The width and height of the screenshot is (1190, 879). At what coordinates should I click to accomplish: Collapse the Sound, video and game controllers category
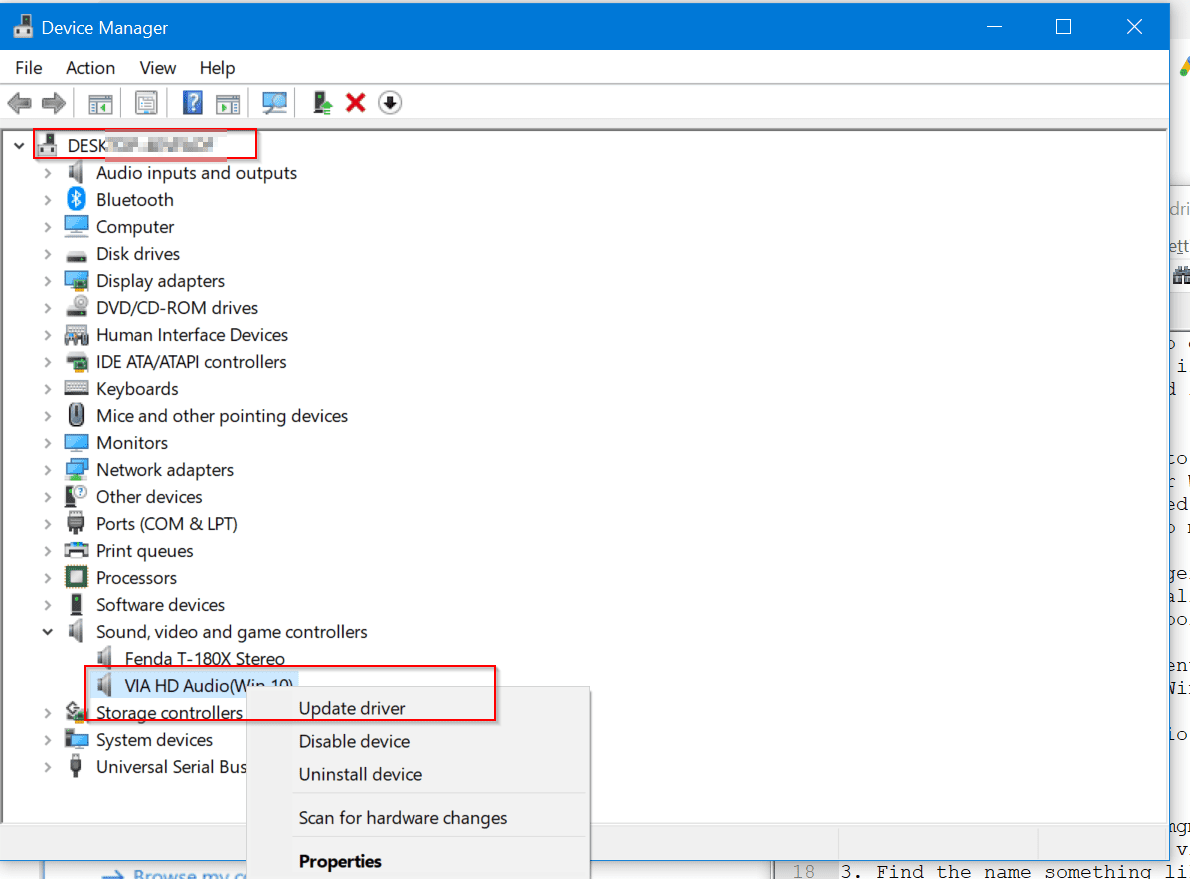(x=47, y=631)
